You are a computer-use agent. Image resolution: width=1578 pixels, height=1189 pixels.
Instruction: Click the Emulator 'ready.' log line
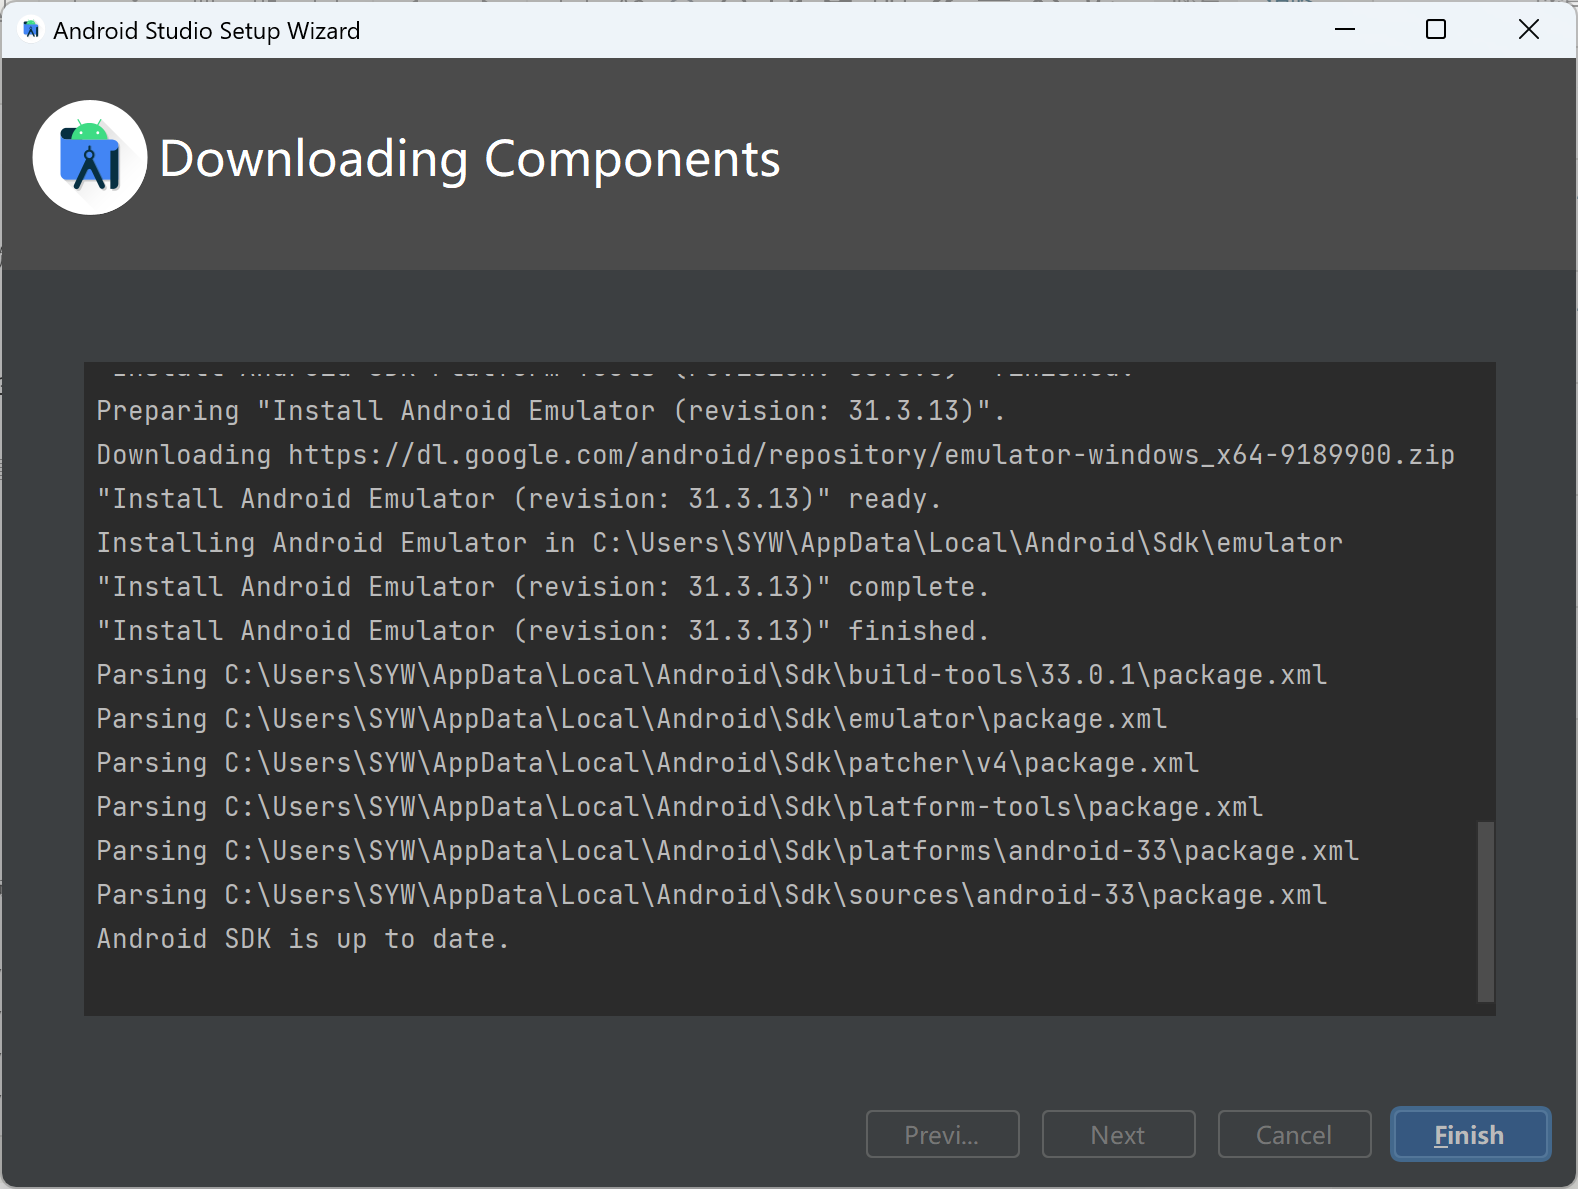(519, 499)
